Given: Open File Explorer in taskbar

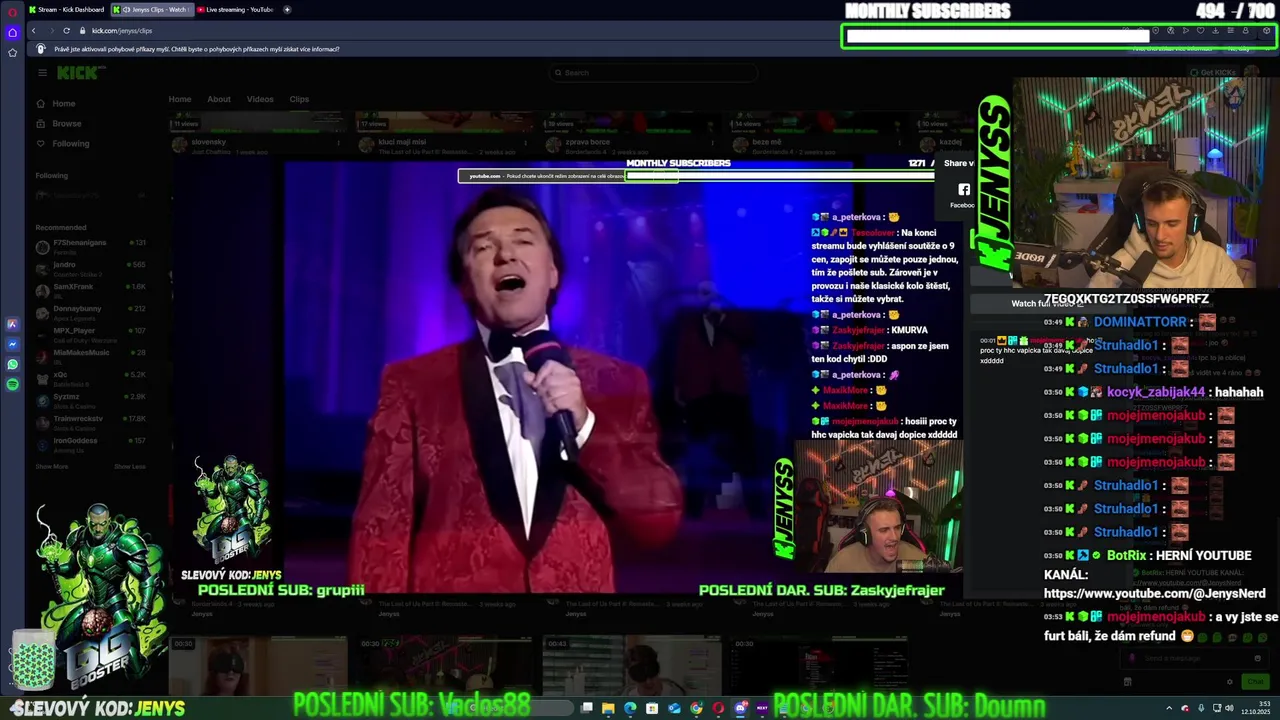Looking at the screenshot, I should (x=608, y=708).
